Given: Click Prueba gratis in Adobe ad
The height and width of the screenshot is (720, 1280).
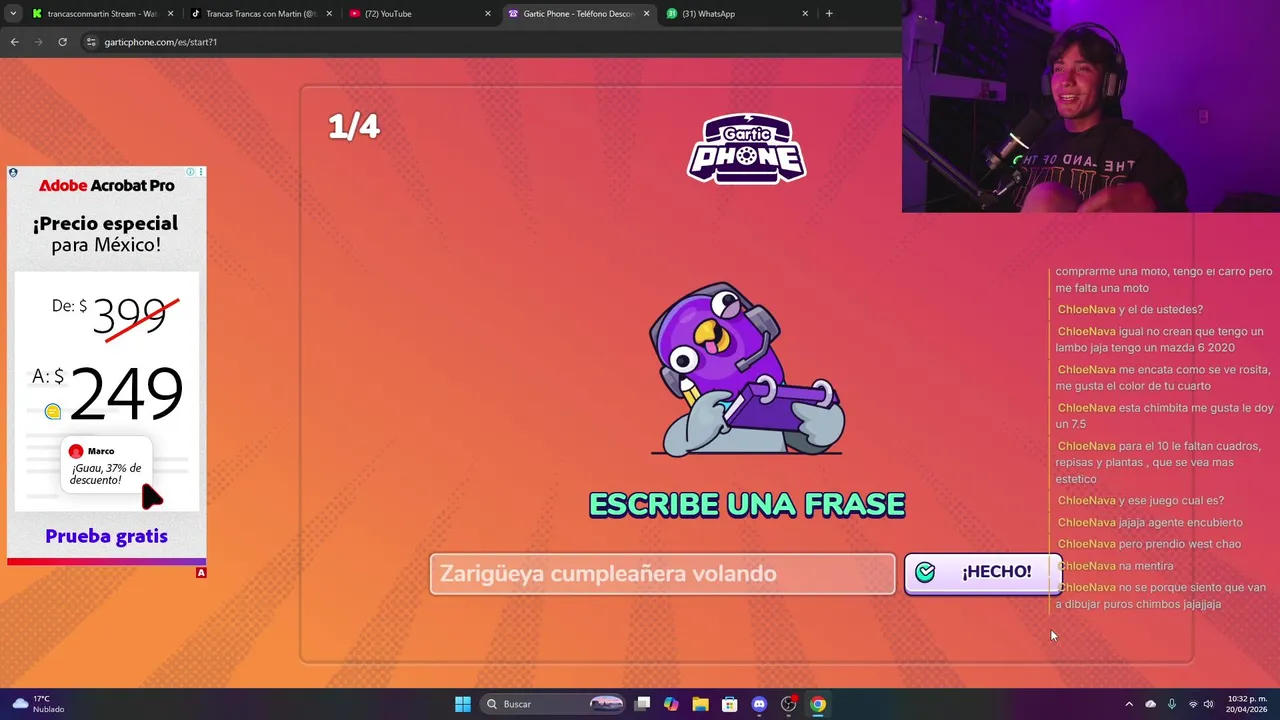Looking at the screenshot, I should click(x=106, y=536).
